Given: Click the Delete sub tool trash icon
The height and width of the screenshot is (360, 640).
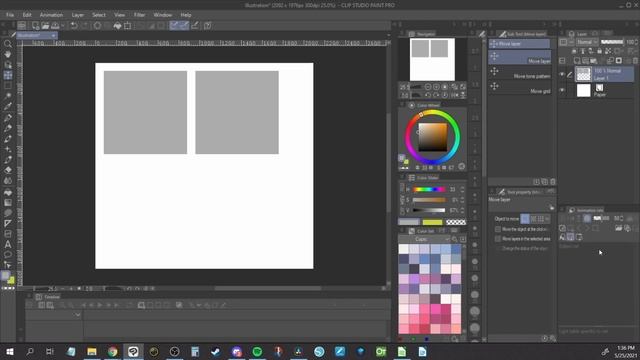Looking at the screenshot, I should click(553, 182).
